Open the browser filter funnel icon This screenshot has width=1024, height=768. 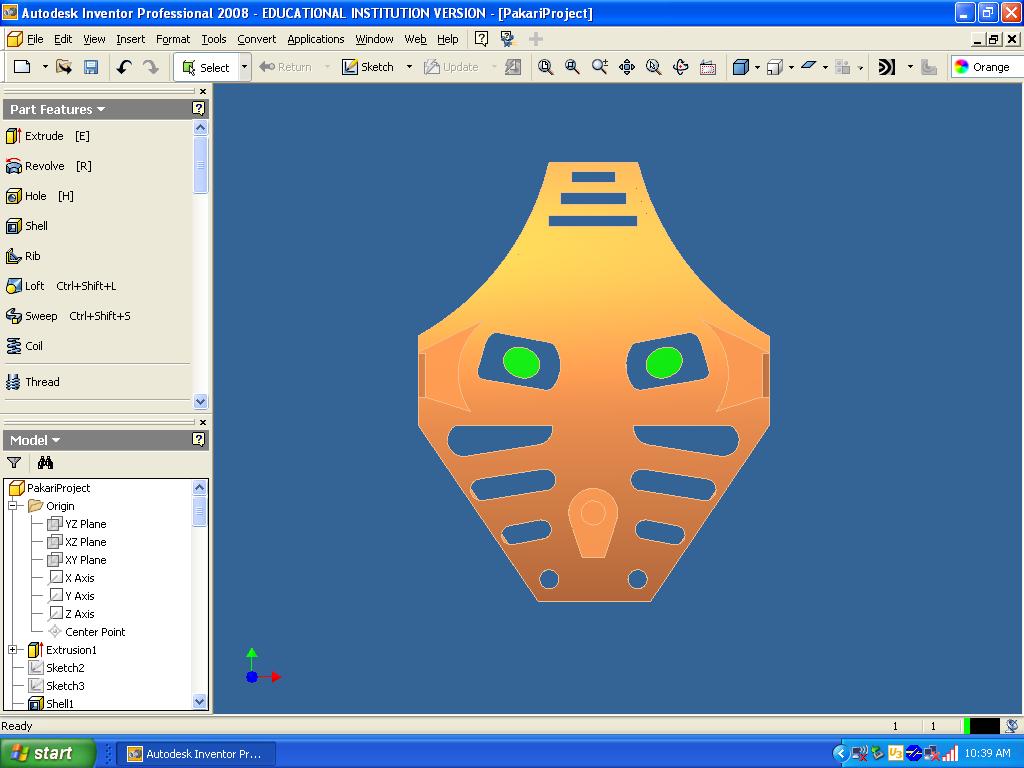14,463
